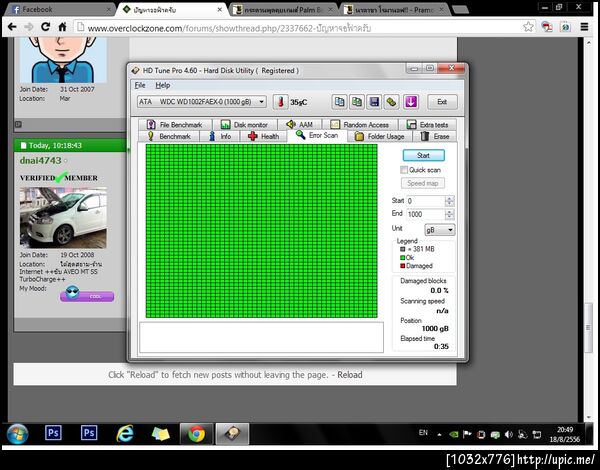Open first Photoshop taskbar icon
Viewport: 600px width, 470px height.
coord(53,433)
